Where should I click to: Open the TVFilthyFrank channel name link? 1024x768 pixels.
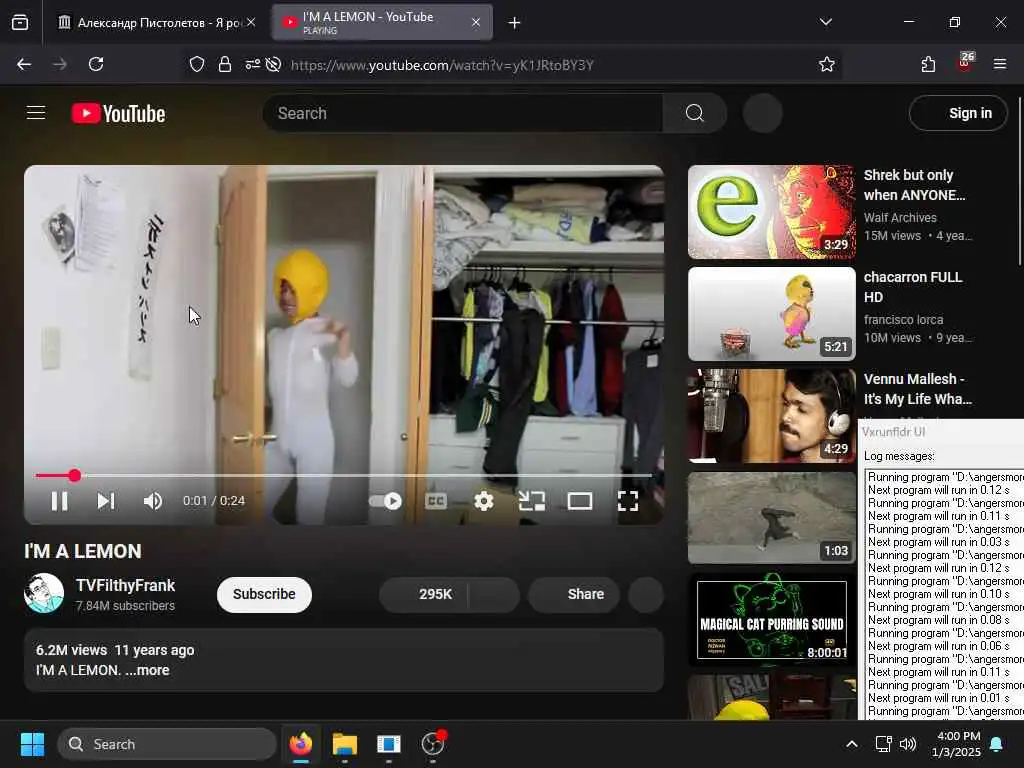pyautogui.click(x=125, y=585)
